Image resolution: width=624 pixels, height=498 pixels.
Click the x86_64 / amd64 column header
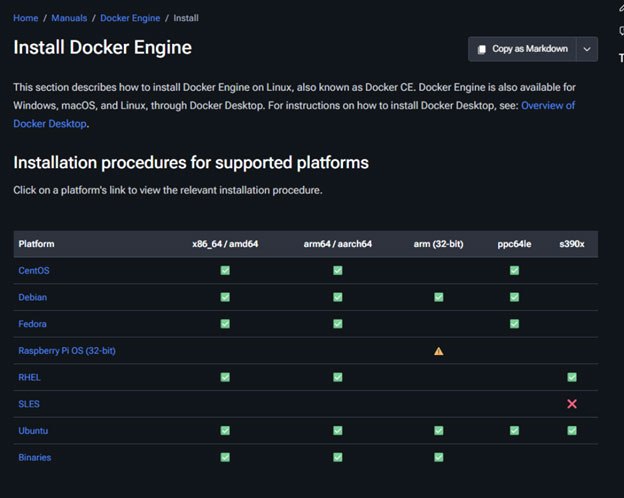click(225, 244)
